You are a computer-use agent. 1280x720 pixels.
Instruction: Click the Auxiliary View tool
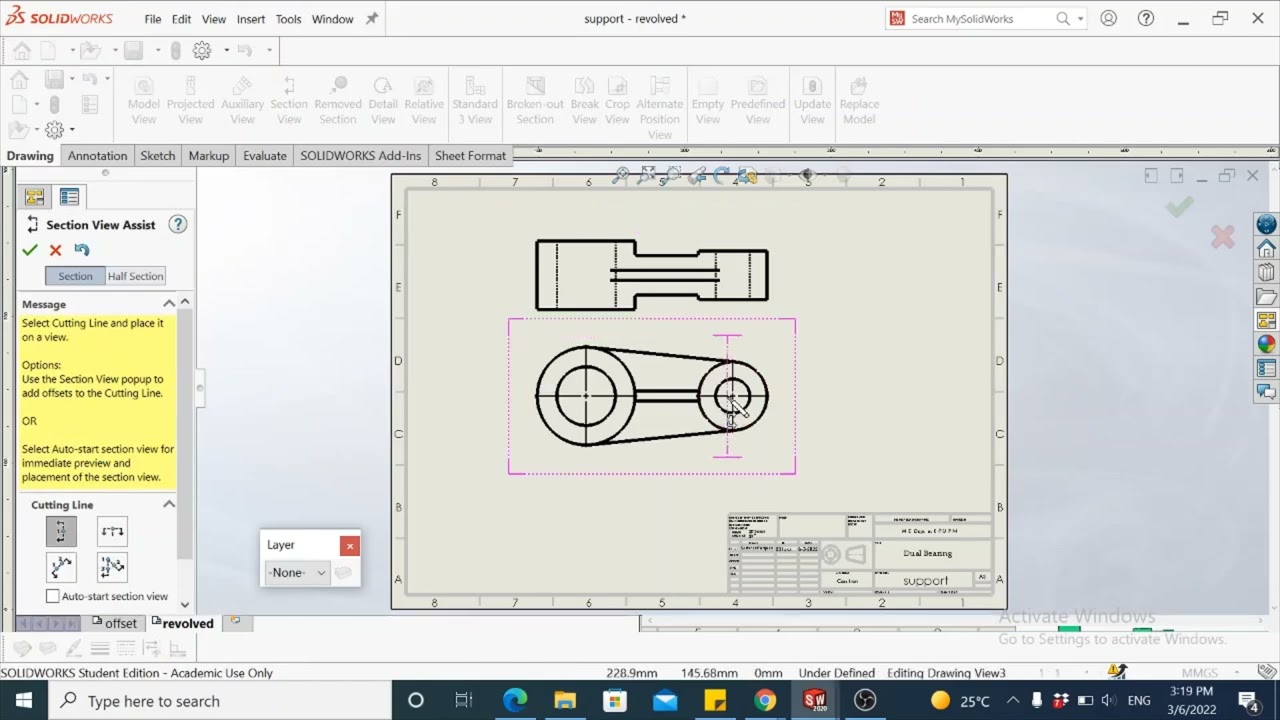242,101
